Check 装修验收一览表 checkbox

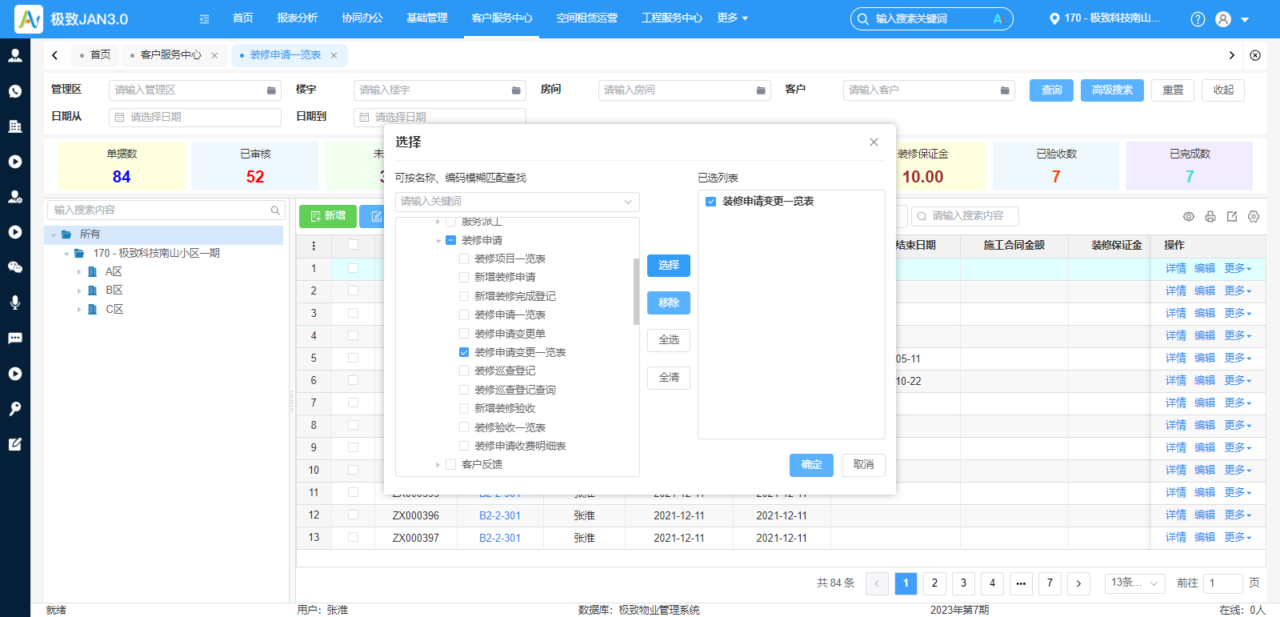coord(464,427)
